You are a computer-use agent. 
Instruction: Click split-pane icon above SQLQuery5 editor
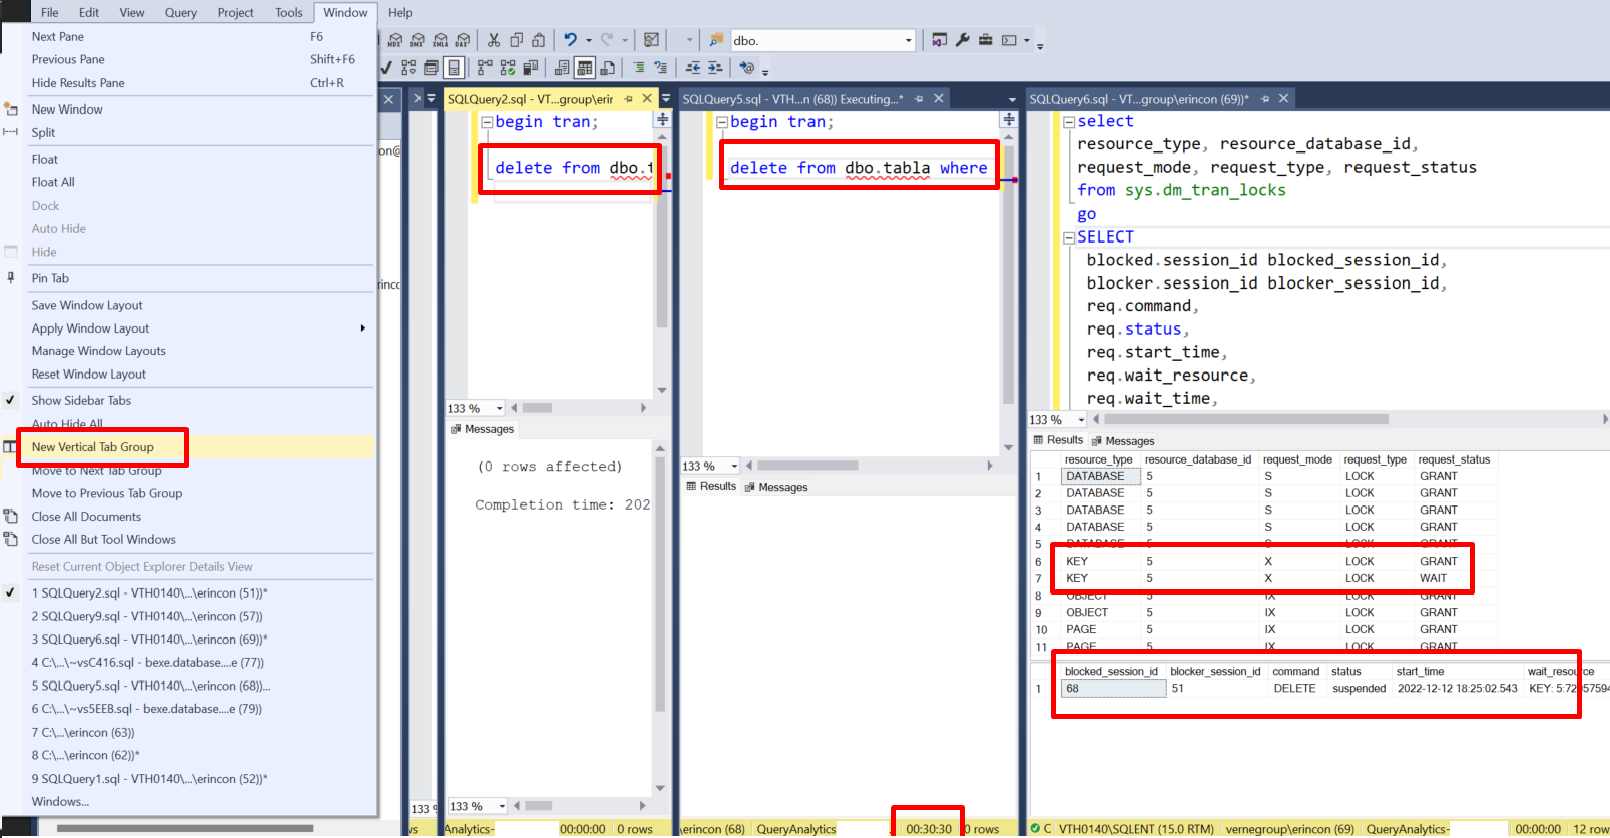(x=1009, y=119)
